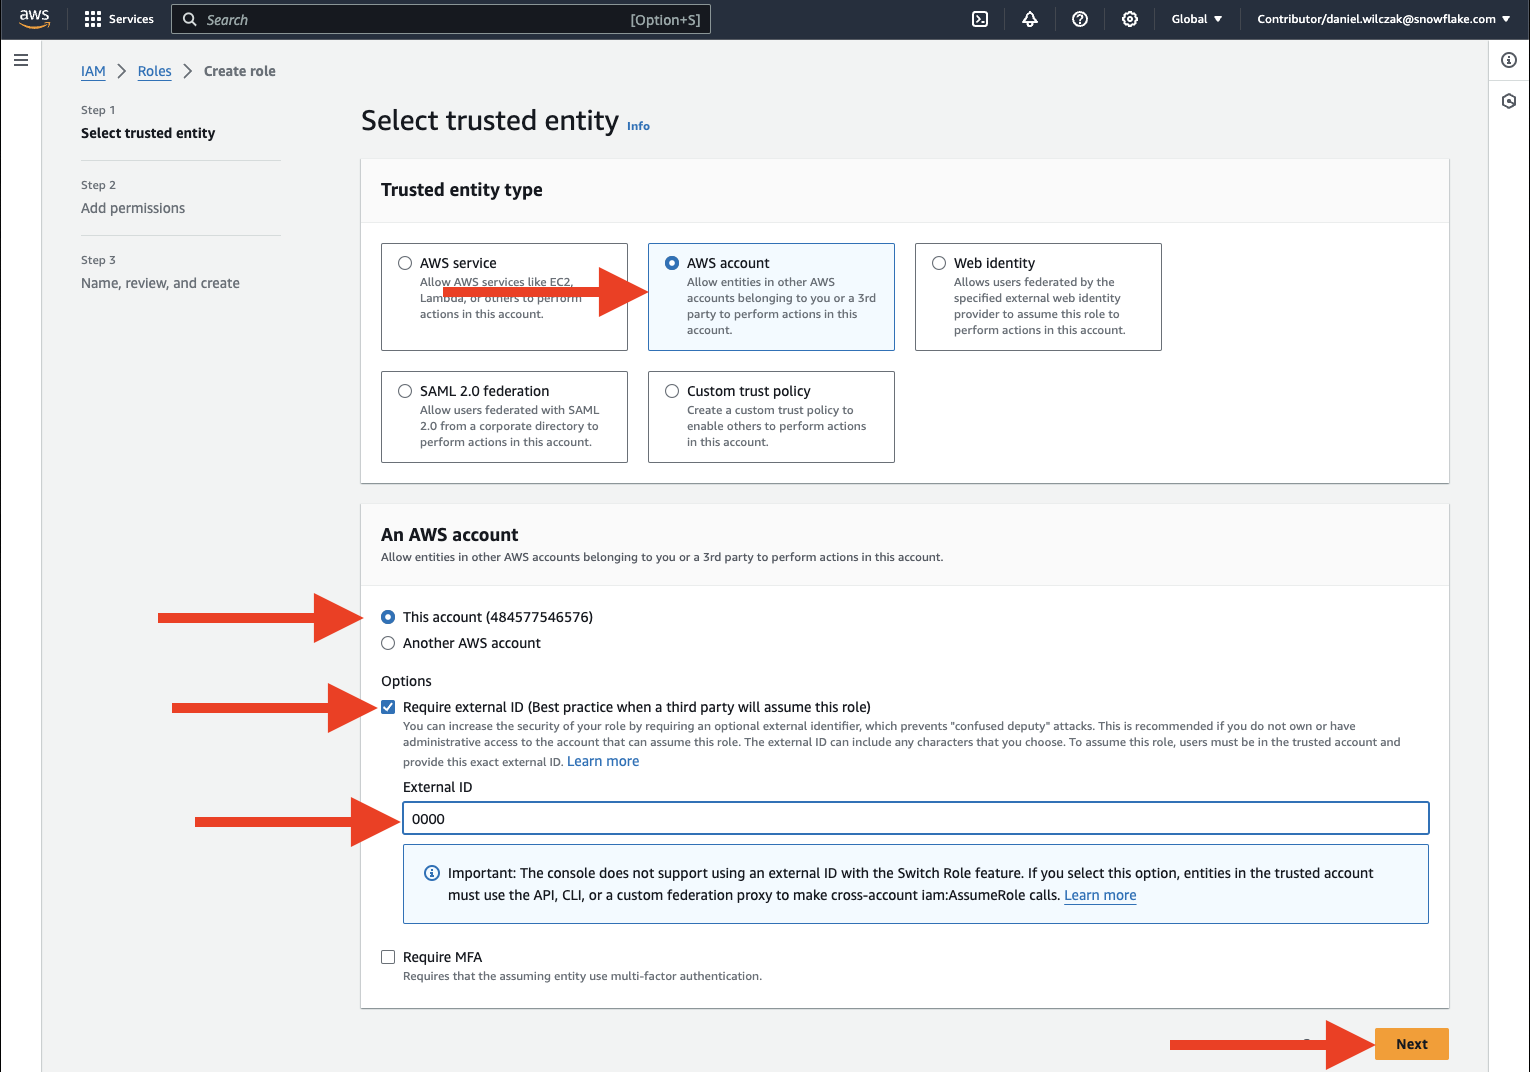Enable the Require MFA checkbox
Screen dimensions: 1530x1072
click(x=388, y=957)
